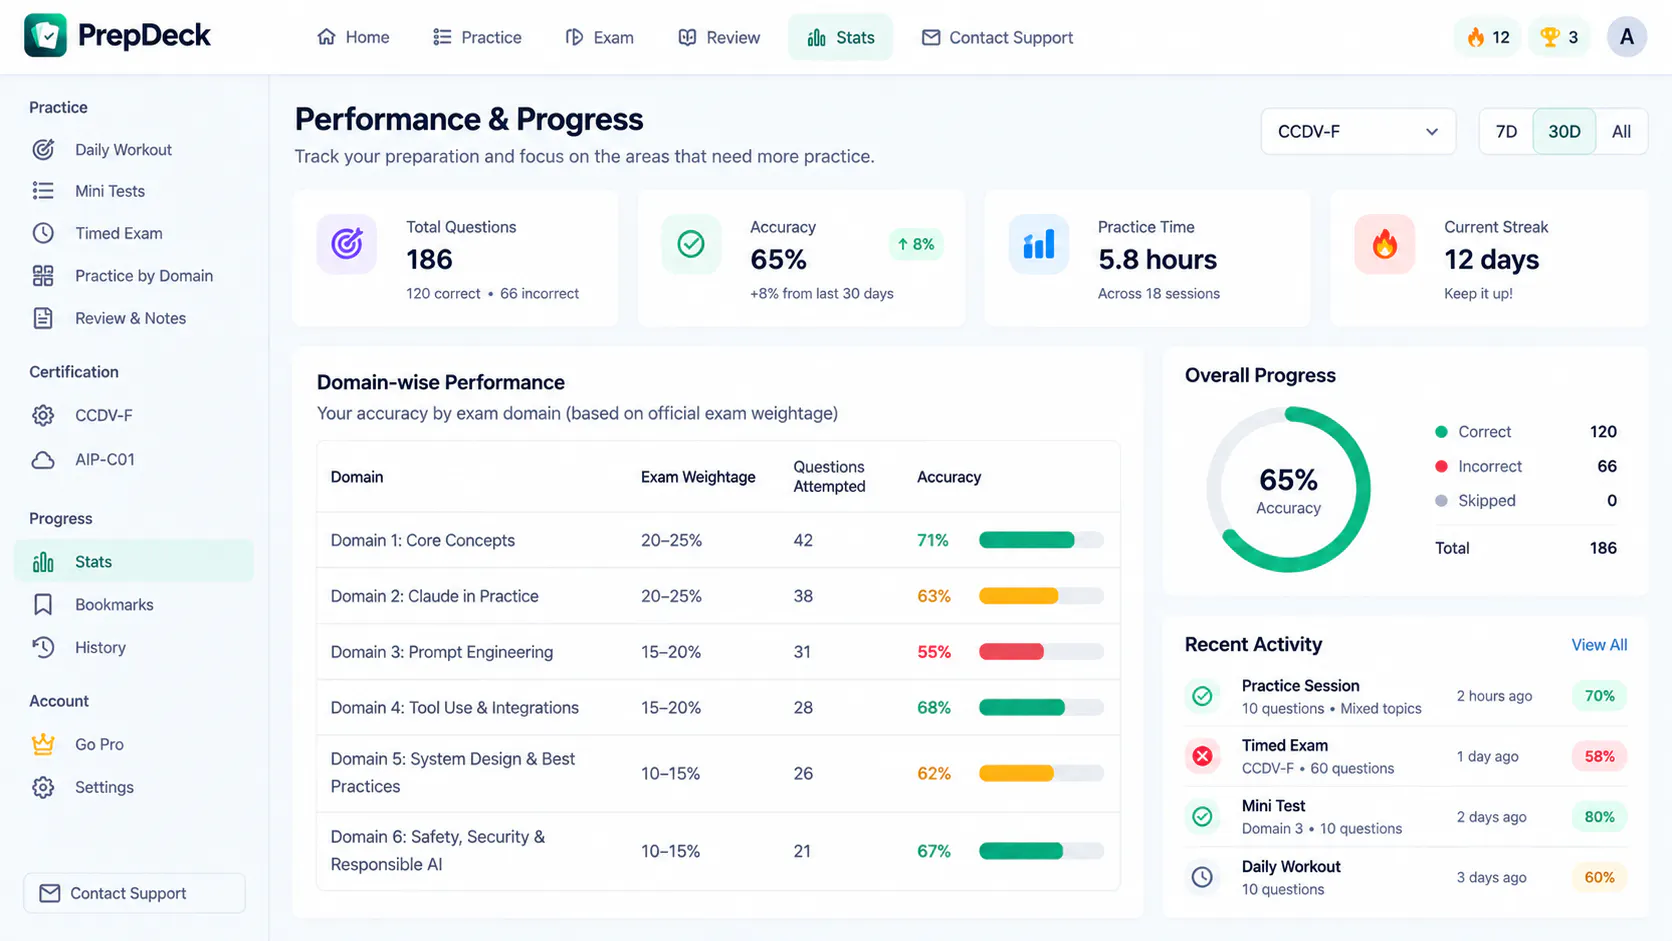Click the Review & Notes document icon
Image resolution: width=1672 pixels, height=941 pixels.
pyautogui.click(x=43, y=318)
